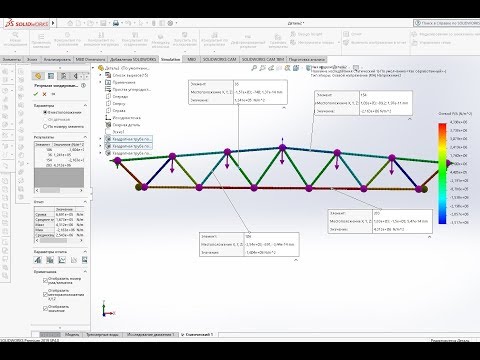Click Включить изображение в отчет
The image size is (480, 360).
(x=375, y=43)
